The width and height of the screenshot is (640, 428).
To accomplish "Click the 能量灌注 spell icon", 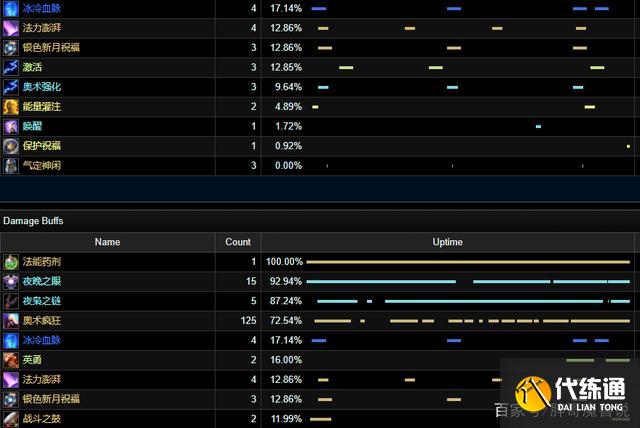I will 11,106.
